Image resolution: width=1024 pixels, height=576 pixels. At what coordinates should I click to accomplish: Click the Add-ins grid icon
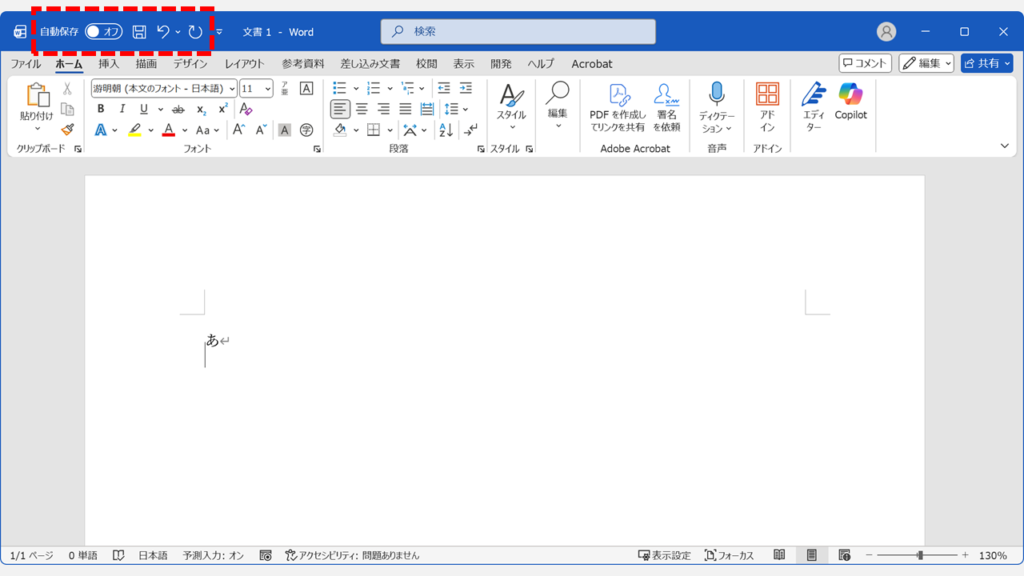767,102
